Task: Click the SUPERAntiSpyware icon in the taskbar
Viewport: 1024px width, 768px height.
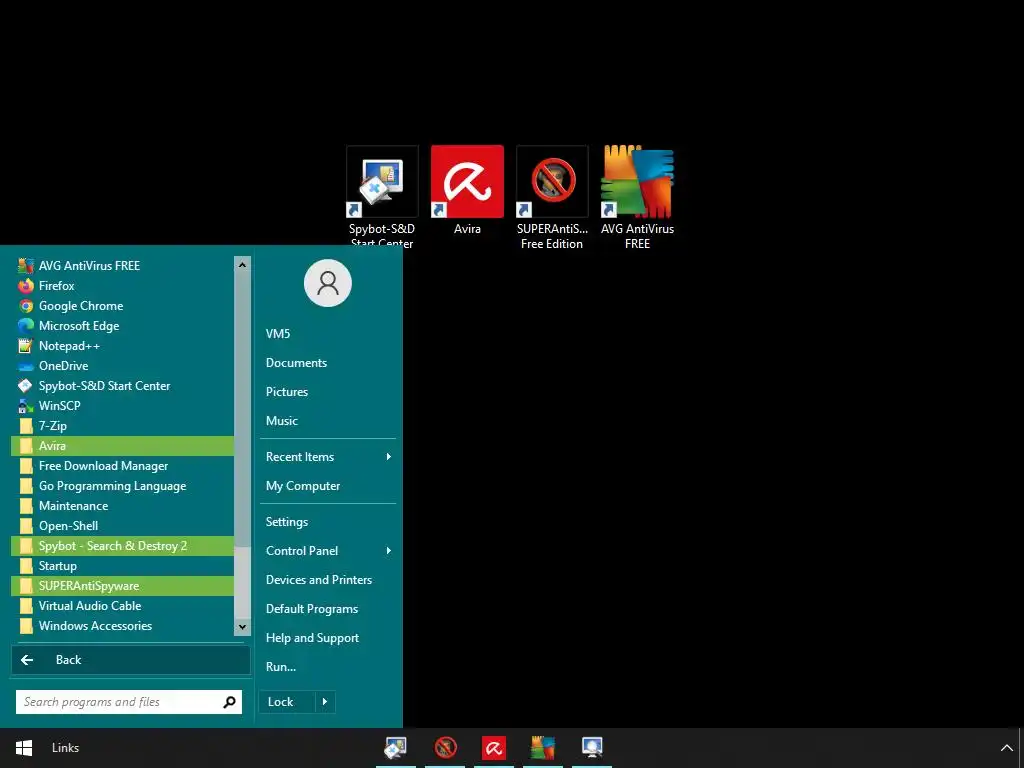Action: pyautogui.click(x=445, y=747)
